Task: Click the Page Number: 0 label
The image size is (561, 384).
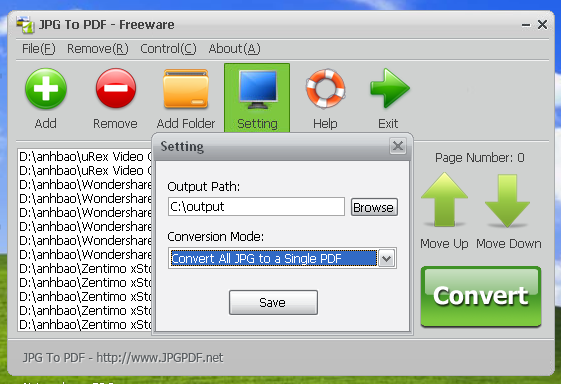Action: [x=480, y=157]
